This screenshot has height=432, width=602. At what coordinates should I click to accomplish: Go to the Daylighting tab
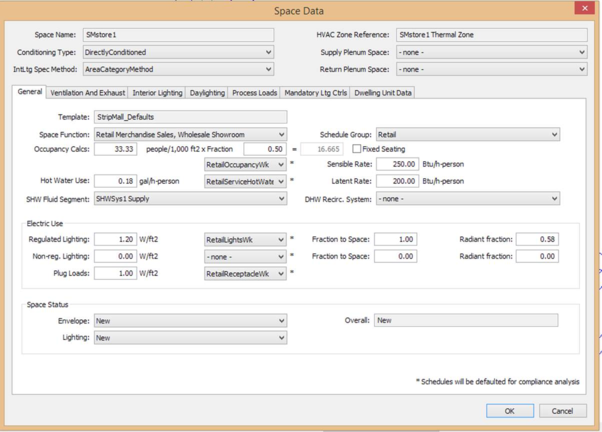(207, 93)
